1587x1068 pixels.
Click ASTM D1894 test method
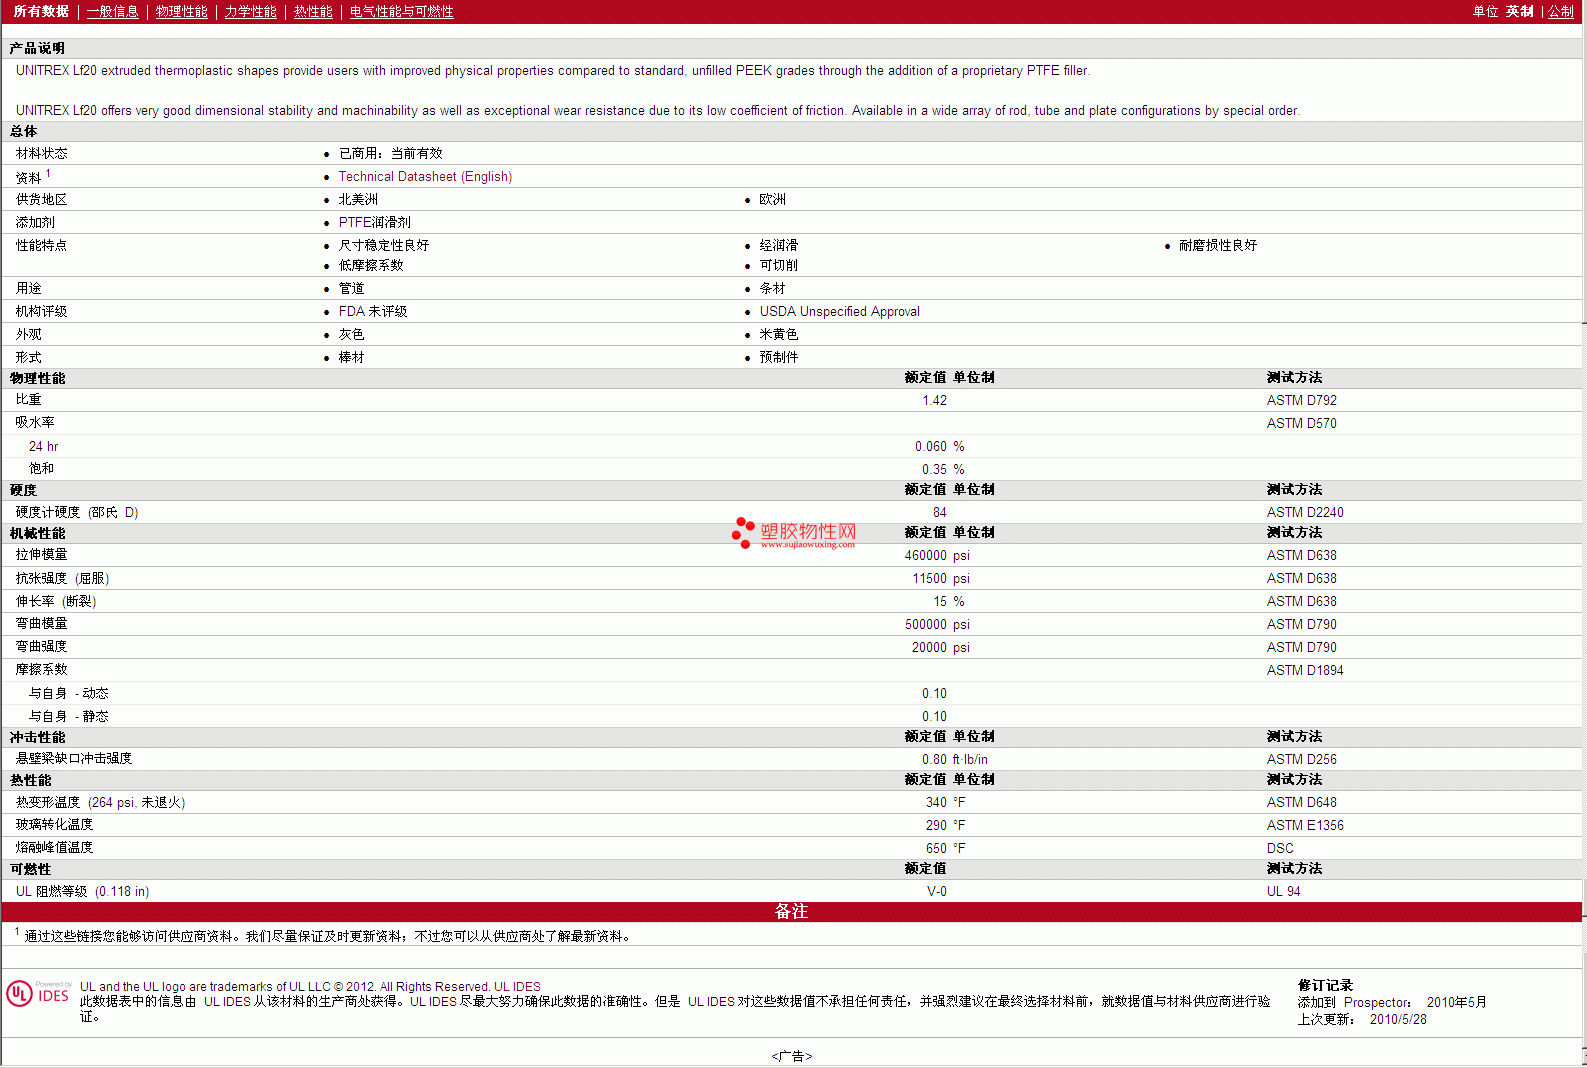1305,670
